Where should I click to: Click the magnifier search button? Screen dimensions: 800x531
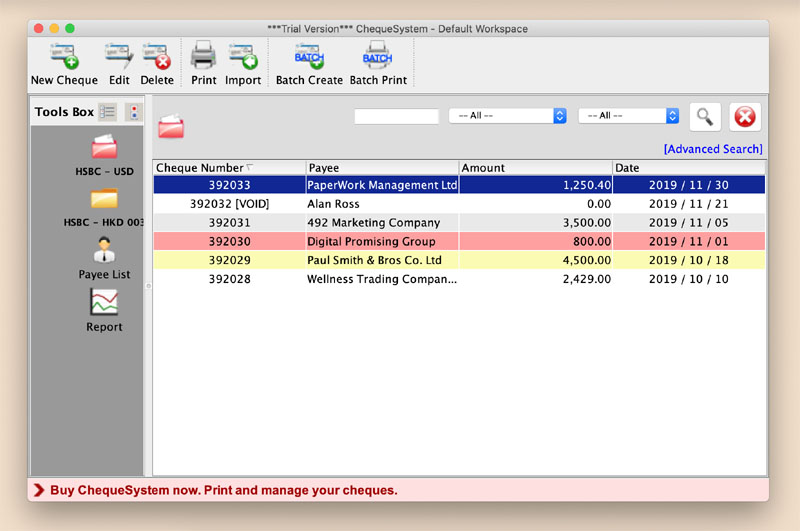pyautogui.click(x=705, y=117)
